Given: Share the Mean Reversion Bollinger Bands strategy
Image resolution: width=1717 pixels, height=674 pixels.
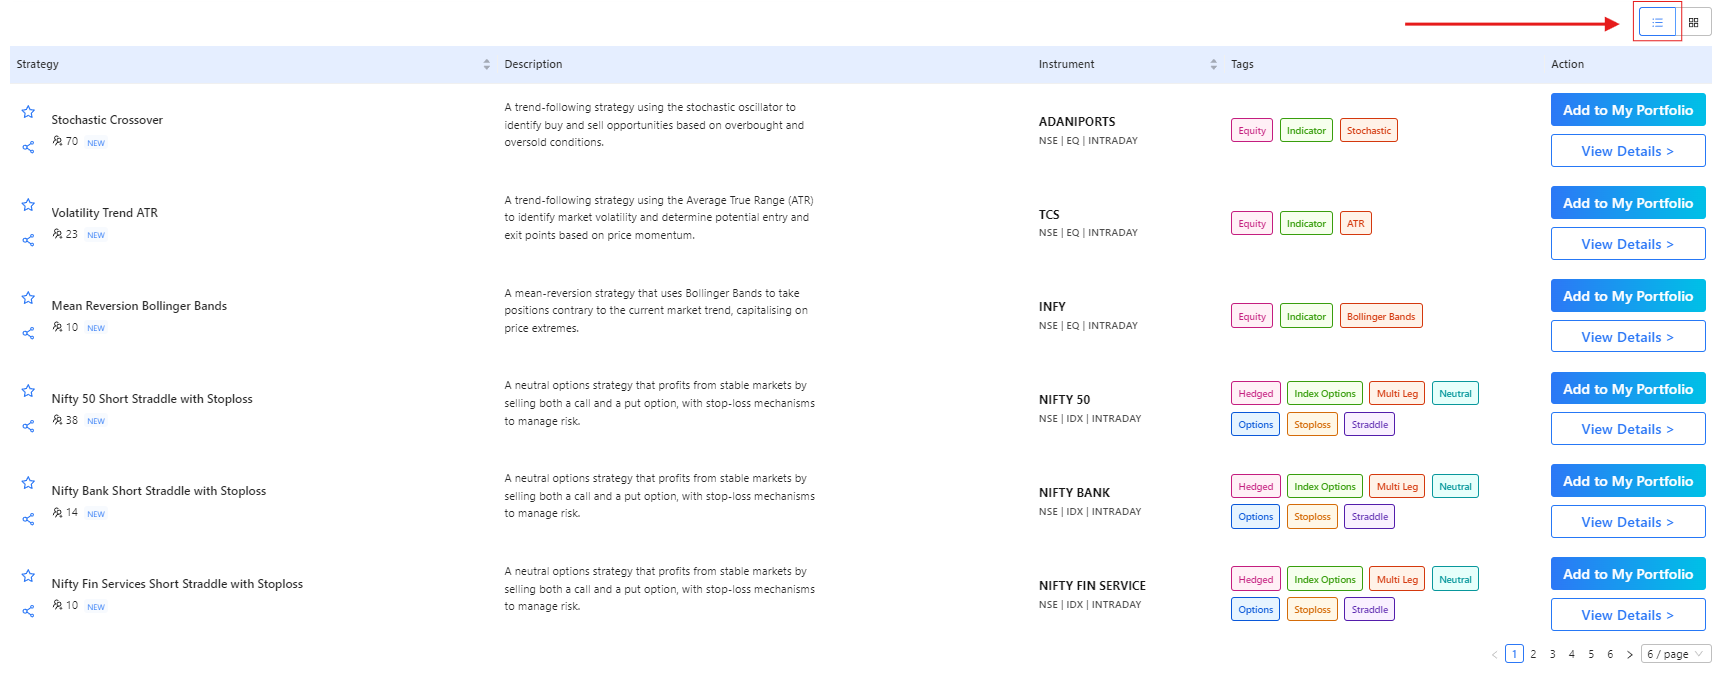Looking at the screenshot, I should pos(28,333).
